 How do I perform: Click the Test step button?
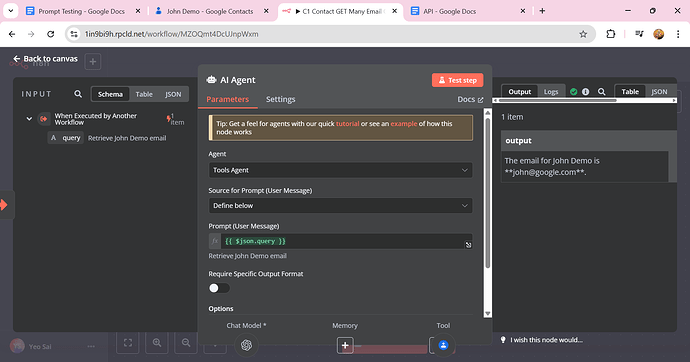pyautogui.click(x=457, y=80)
